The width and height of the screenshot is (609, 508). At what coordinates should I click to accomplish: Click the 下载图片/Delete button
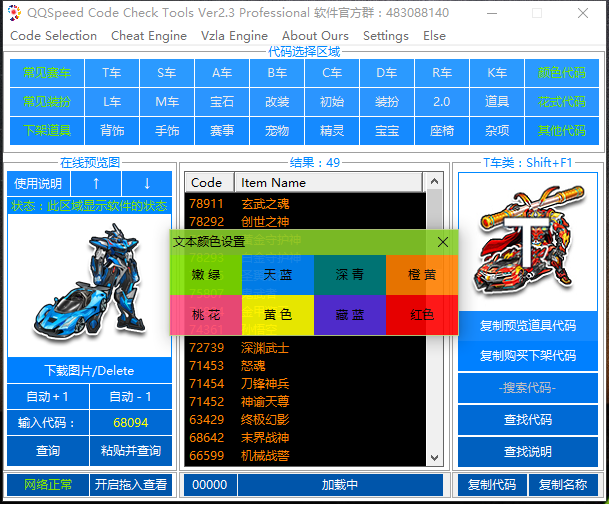tap(89, 371)
